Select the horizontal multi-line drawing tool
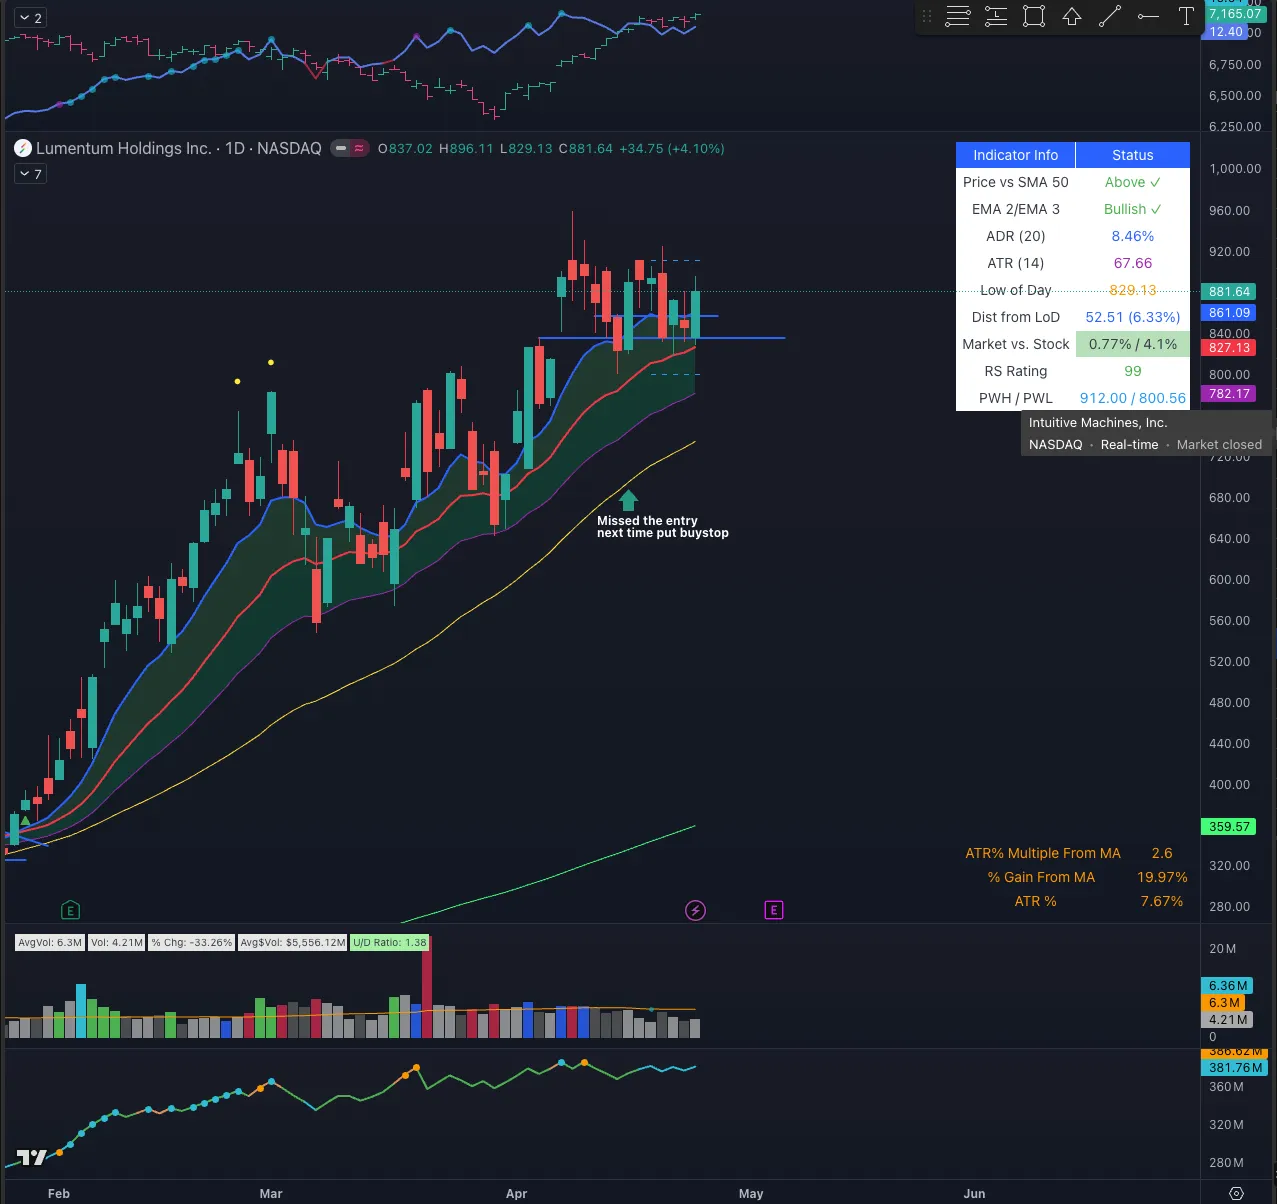 point(958,16)
